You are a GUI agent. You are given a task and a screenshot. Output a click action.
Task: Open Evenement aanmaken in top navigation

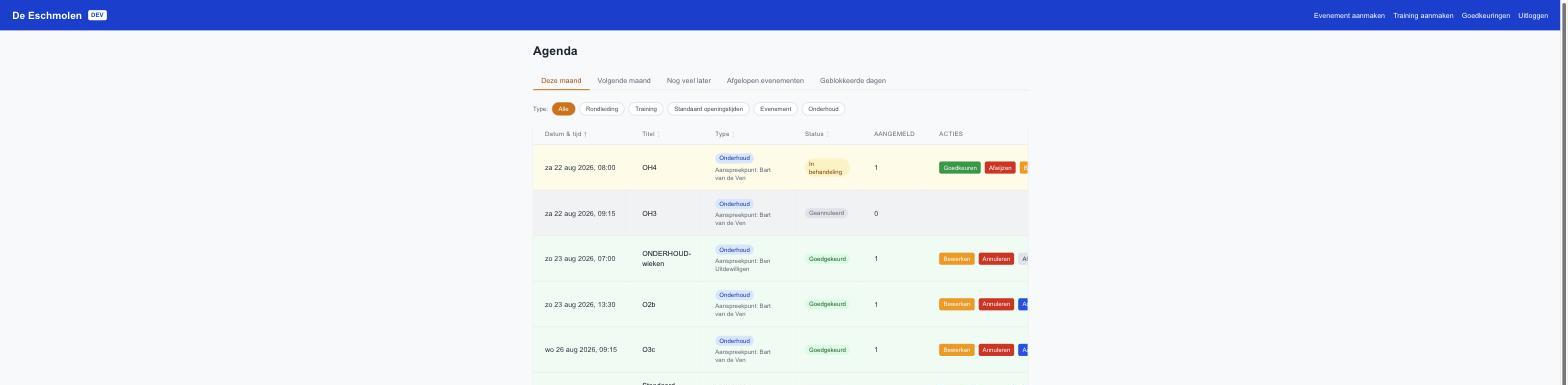click(1349, 15)
